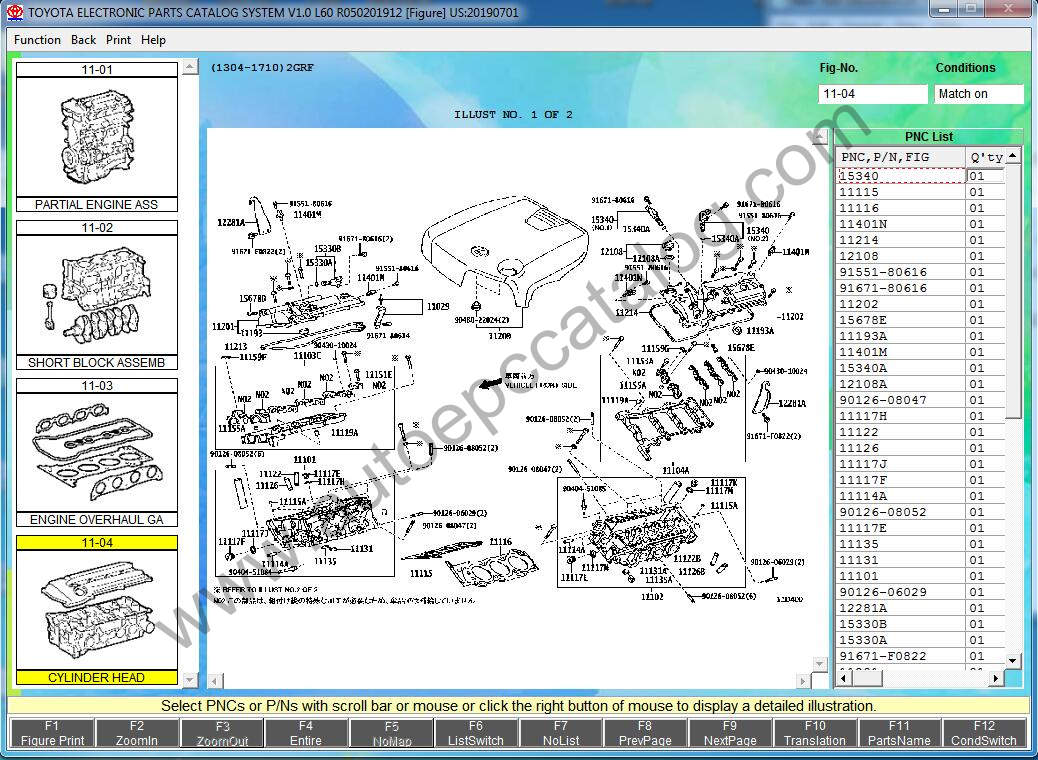Select part 91551-80616 in list
Viewport: 1038px width, 760px height.
click(920, 272)
